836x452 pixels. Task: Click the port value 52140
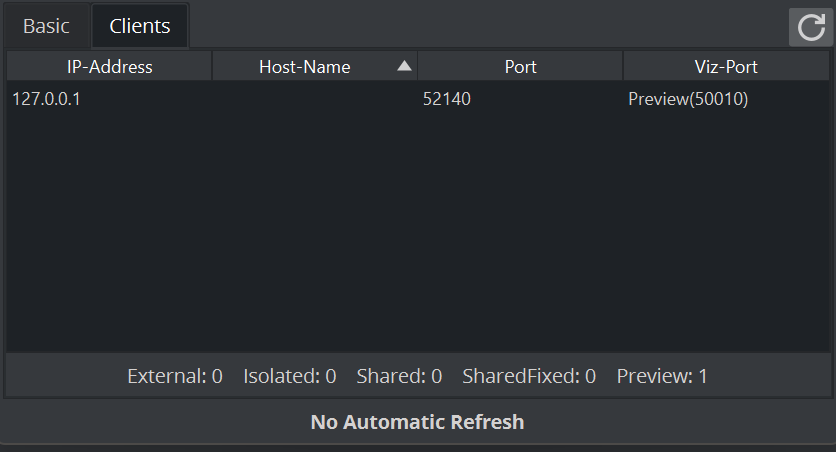[x=447, y=99]
